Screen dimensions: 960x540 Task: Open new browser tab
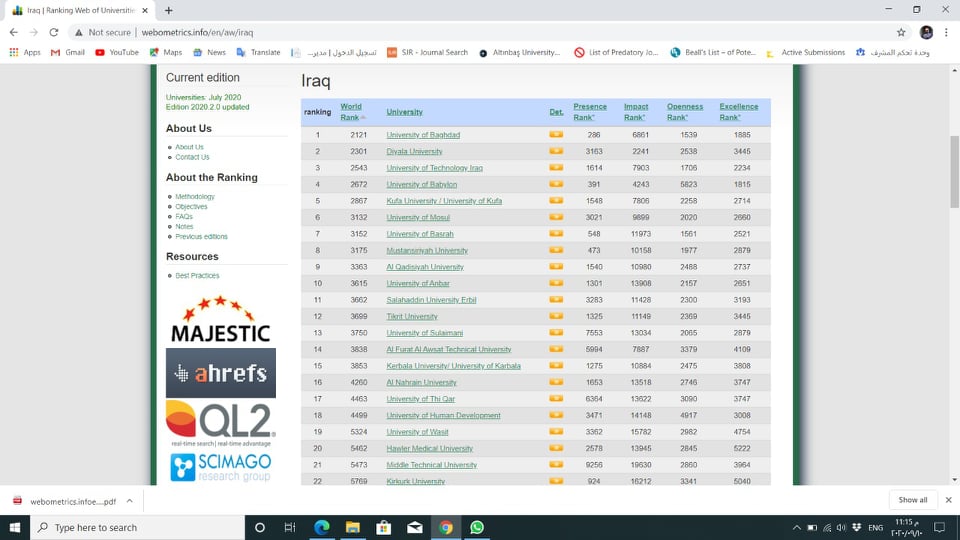(x=168, y=10)
